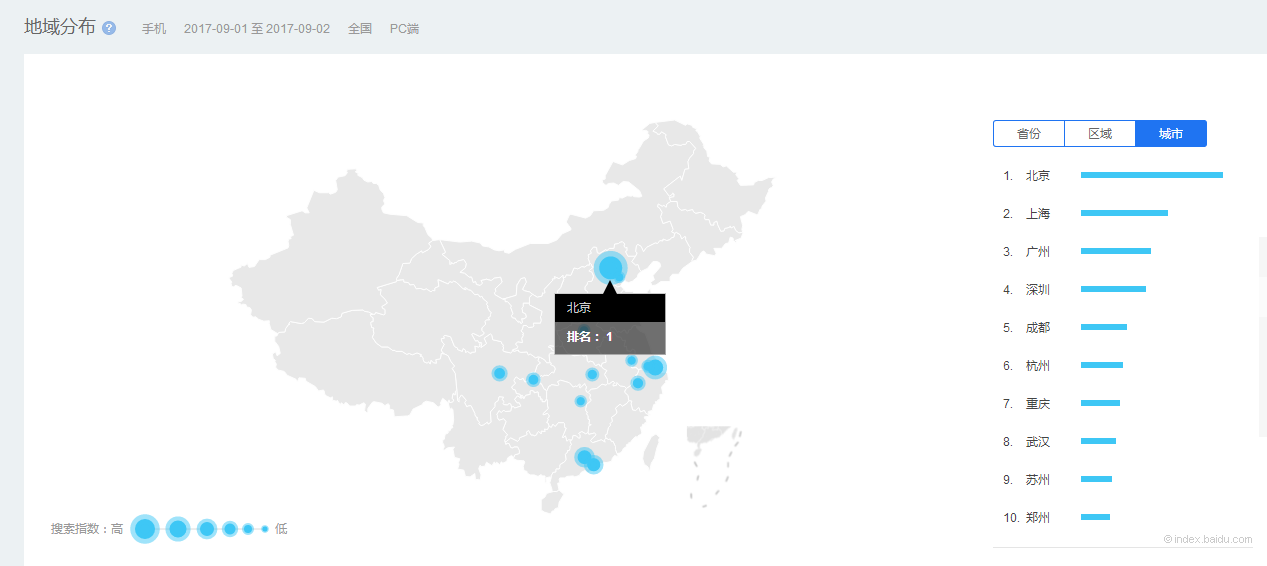Click the 手机 keyword label
Viewport: 1267px width, 566px height.
154,29
